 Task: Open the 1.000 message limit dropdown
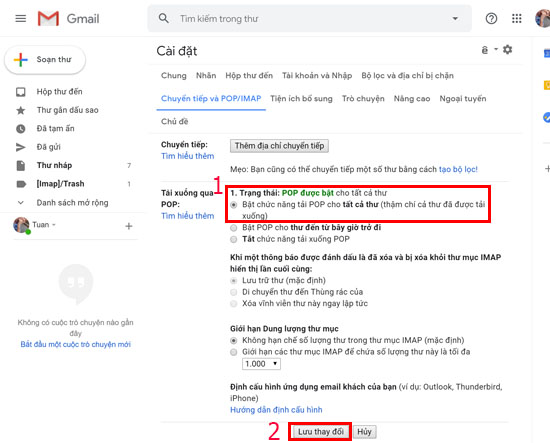[x=261, y=364]
